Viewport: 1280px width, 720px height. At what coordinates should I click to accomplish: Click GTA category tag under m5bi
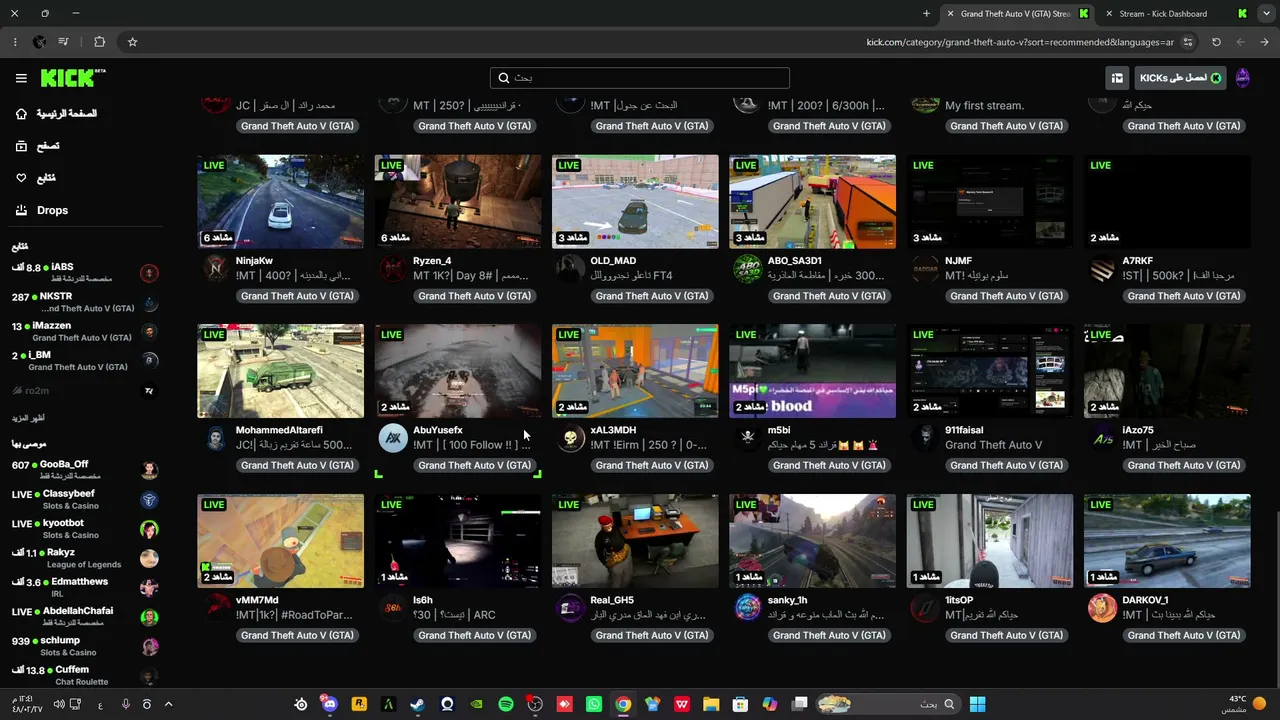click(x=829, y=466)
